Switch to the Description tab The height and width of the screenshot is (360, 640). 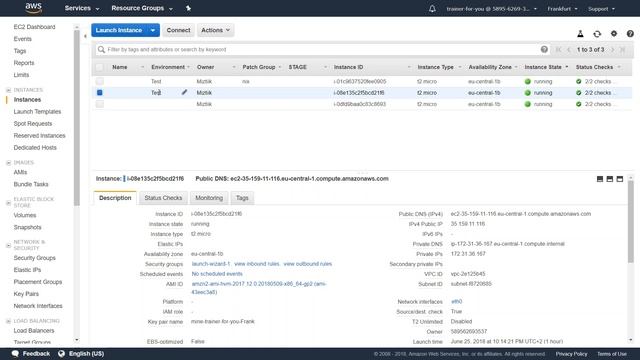click(115, 198)
